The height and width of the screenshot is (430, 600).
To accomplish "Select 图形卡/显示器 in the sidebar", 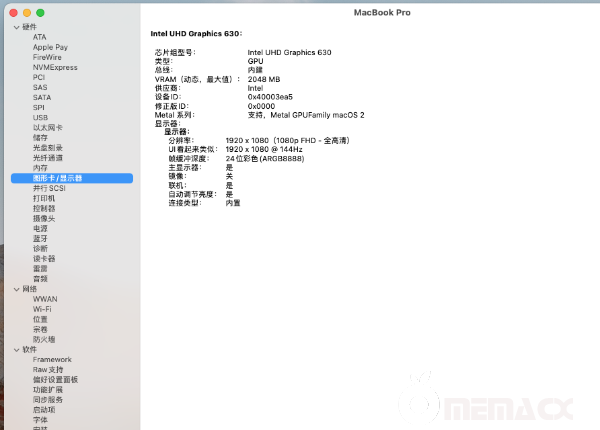I will [58, 178].
